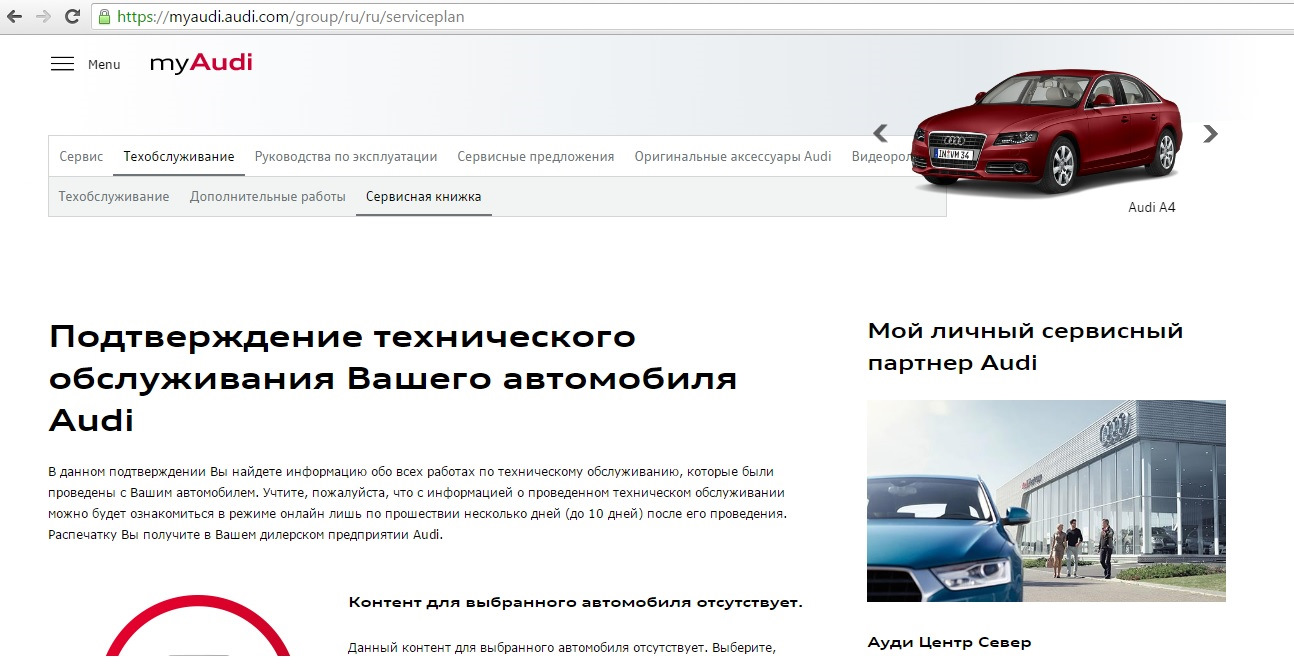Show next car with right chevron
This screenshot has height=670, width=1294.
pyautogui.click(x=1210, y=133)
